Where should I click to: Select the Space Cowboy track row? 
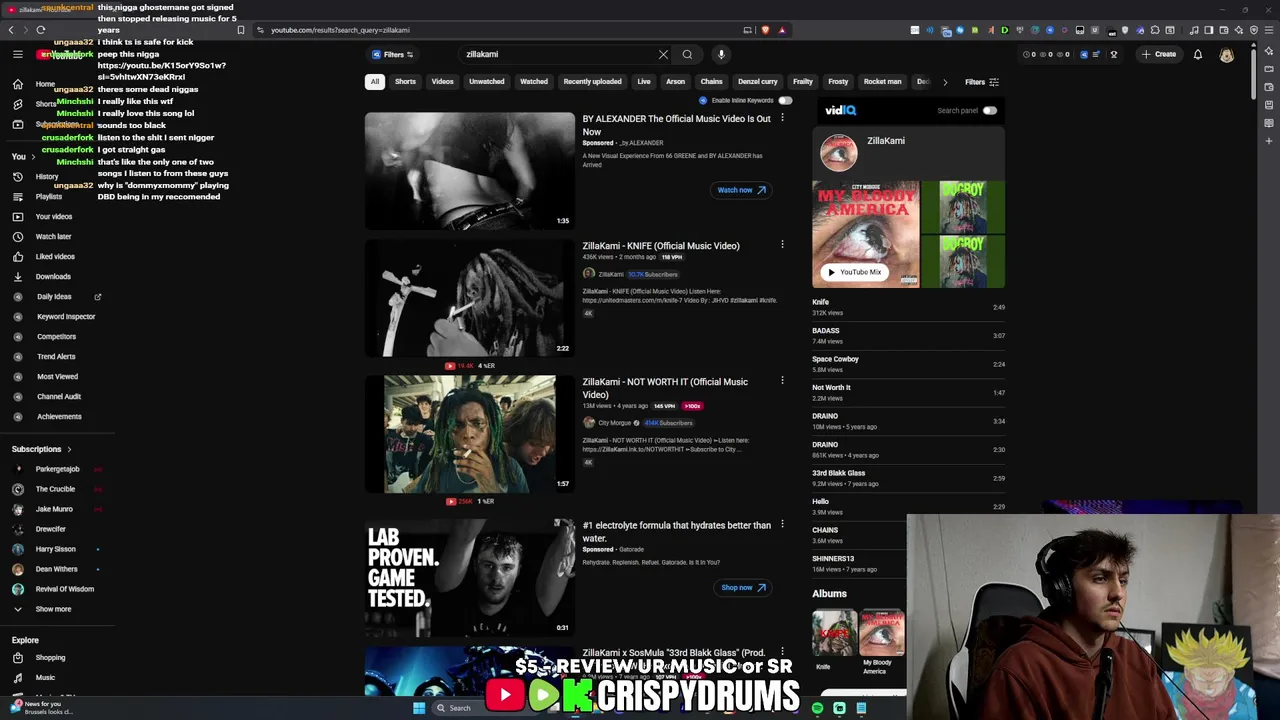908,364
